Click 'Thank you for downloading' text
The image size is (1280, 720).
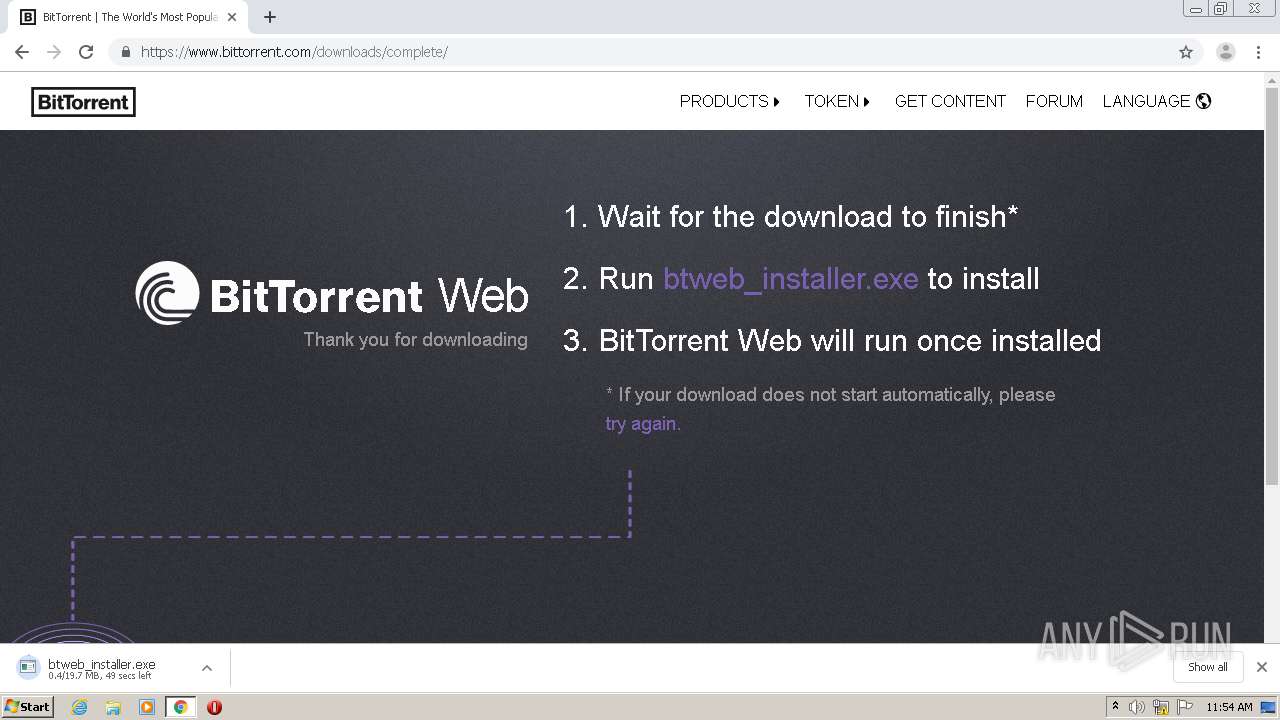[x=416, y=340]
